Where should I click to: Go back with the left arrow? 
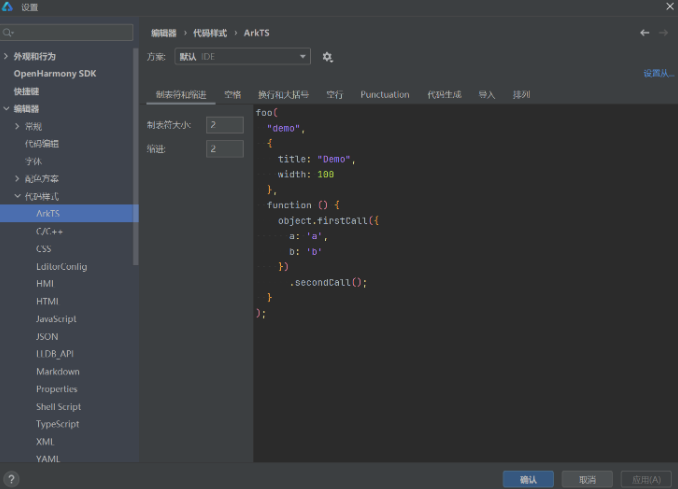coord(644,33)
